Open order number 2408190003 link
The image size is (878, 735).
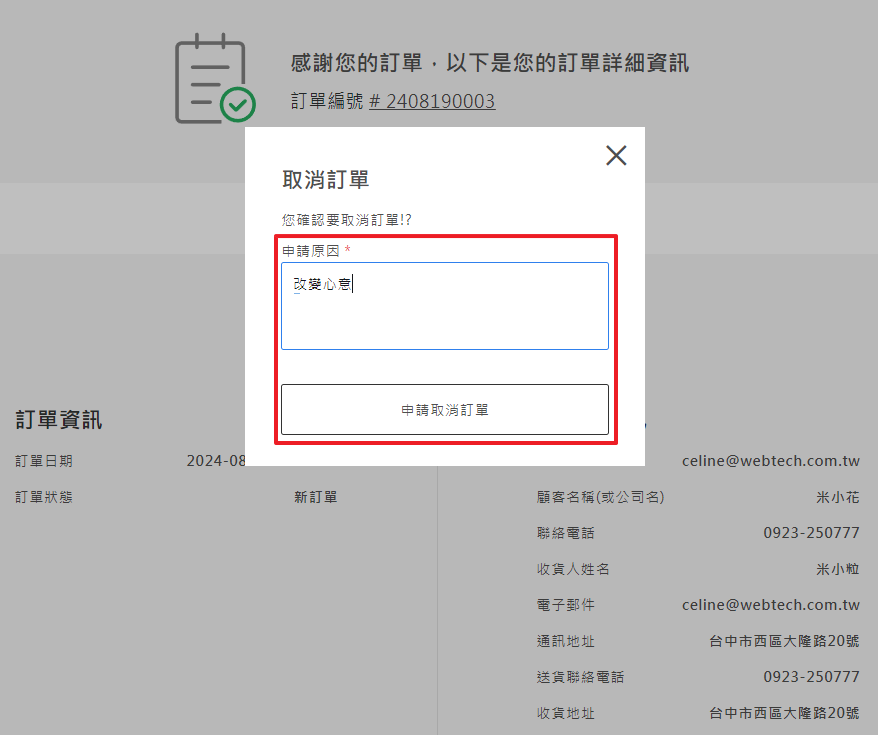point(432,101)
